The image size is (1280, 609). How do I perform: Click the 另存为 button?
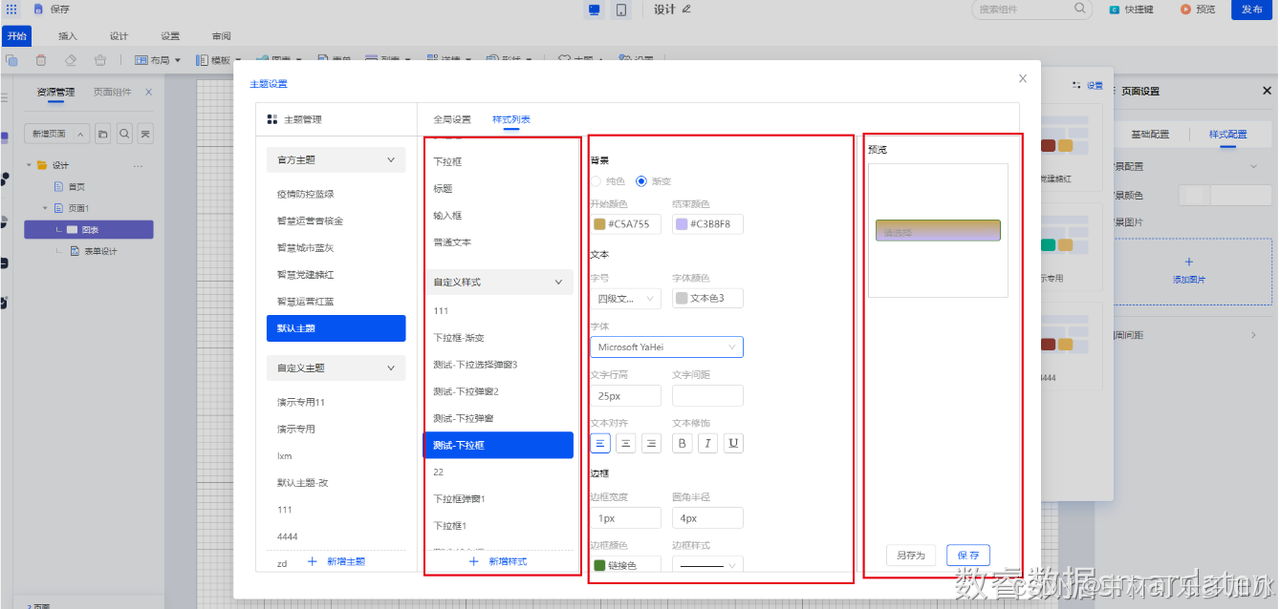click(x=910, y=555)
